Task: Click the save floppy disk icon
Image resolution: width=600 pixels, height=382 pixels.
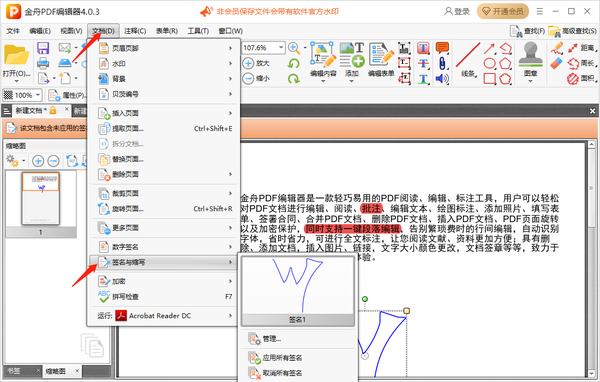Action: 43,48
